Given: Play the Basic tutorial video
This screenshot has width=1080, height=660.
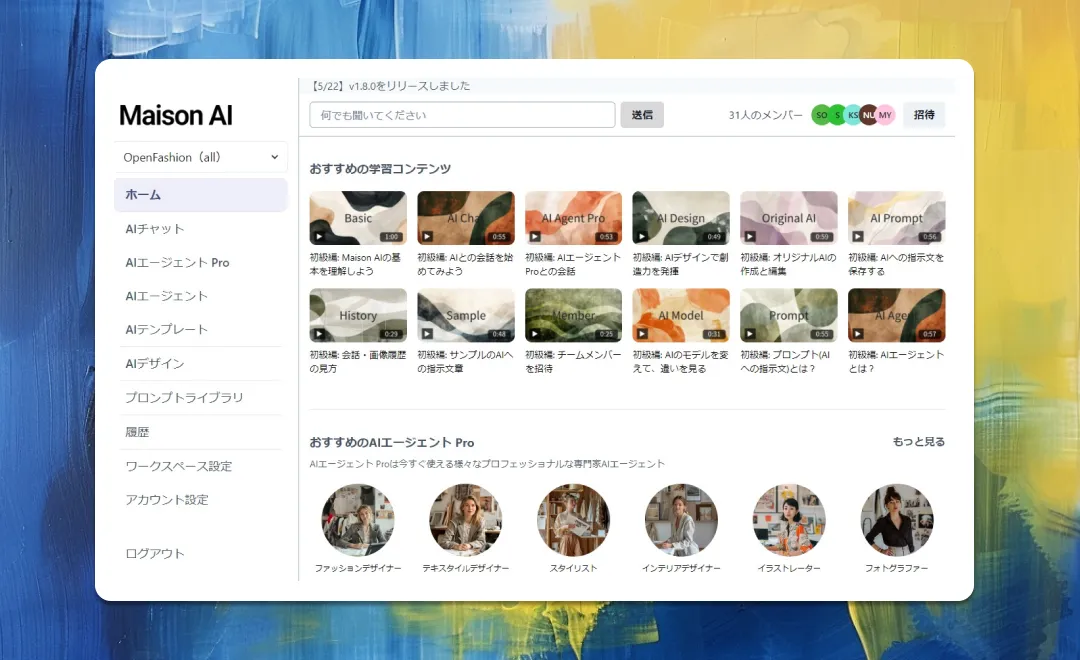Looking at the screenshot, I should (x=358, y=218).
